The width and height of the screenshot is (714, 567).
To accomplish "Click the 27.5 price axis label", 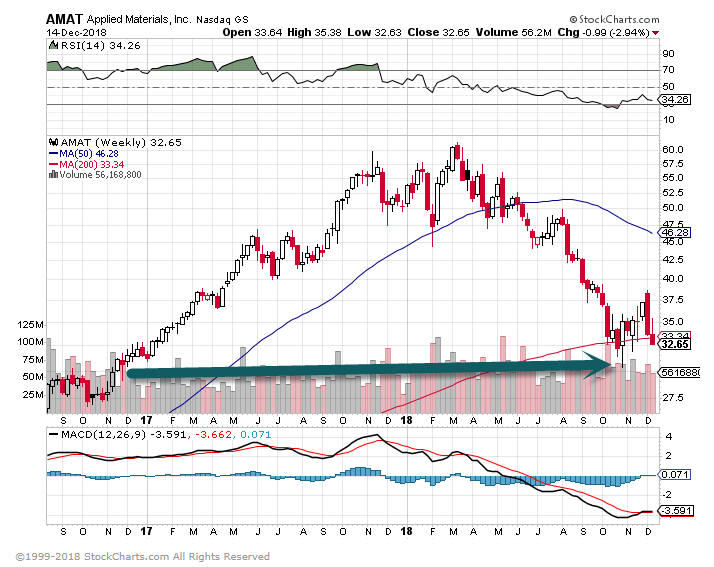I will 673,398.
